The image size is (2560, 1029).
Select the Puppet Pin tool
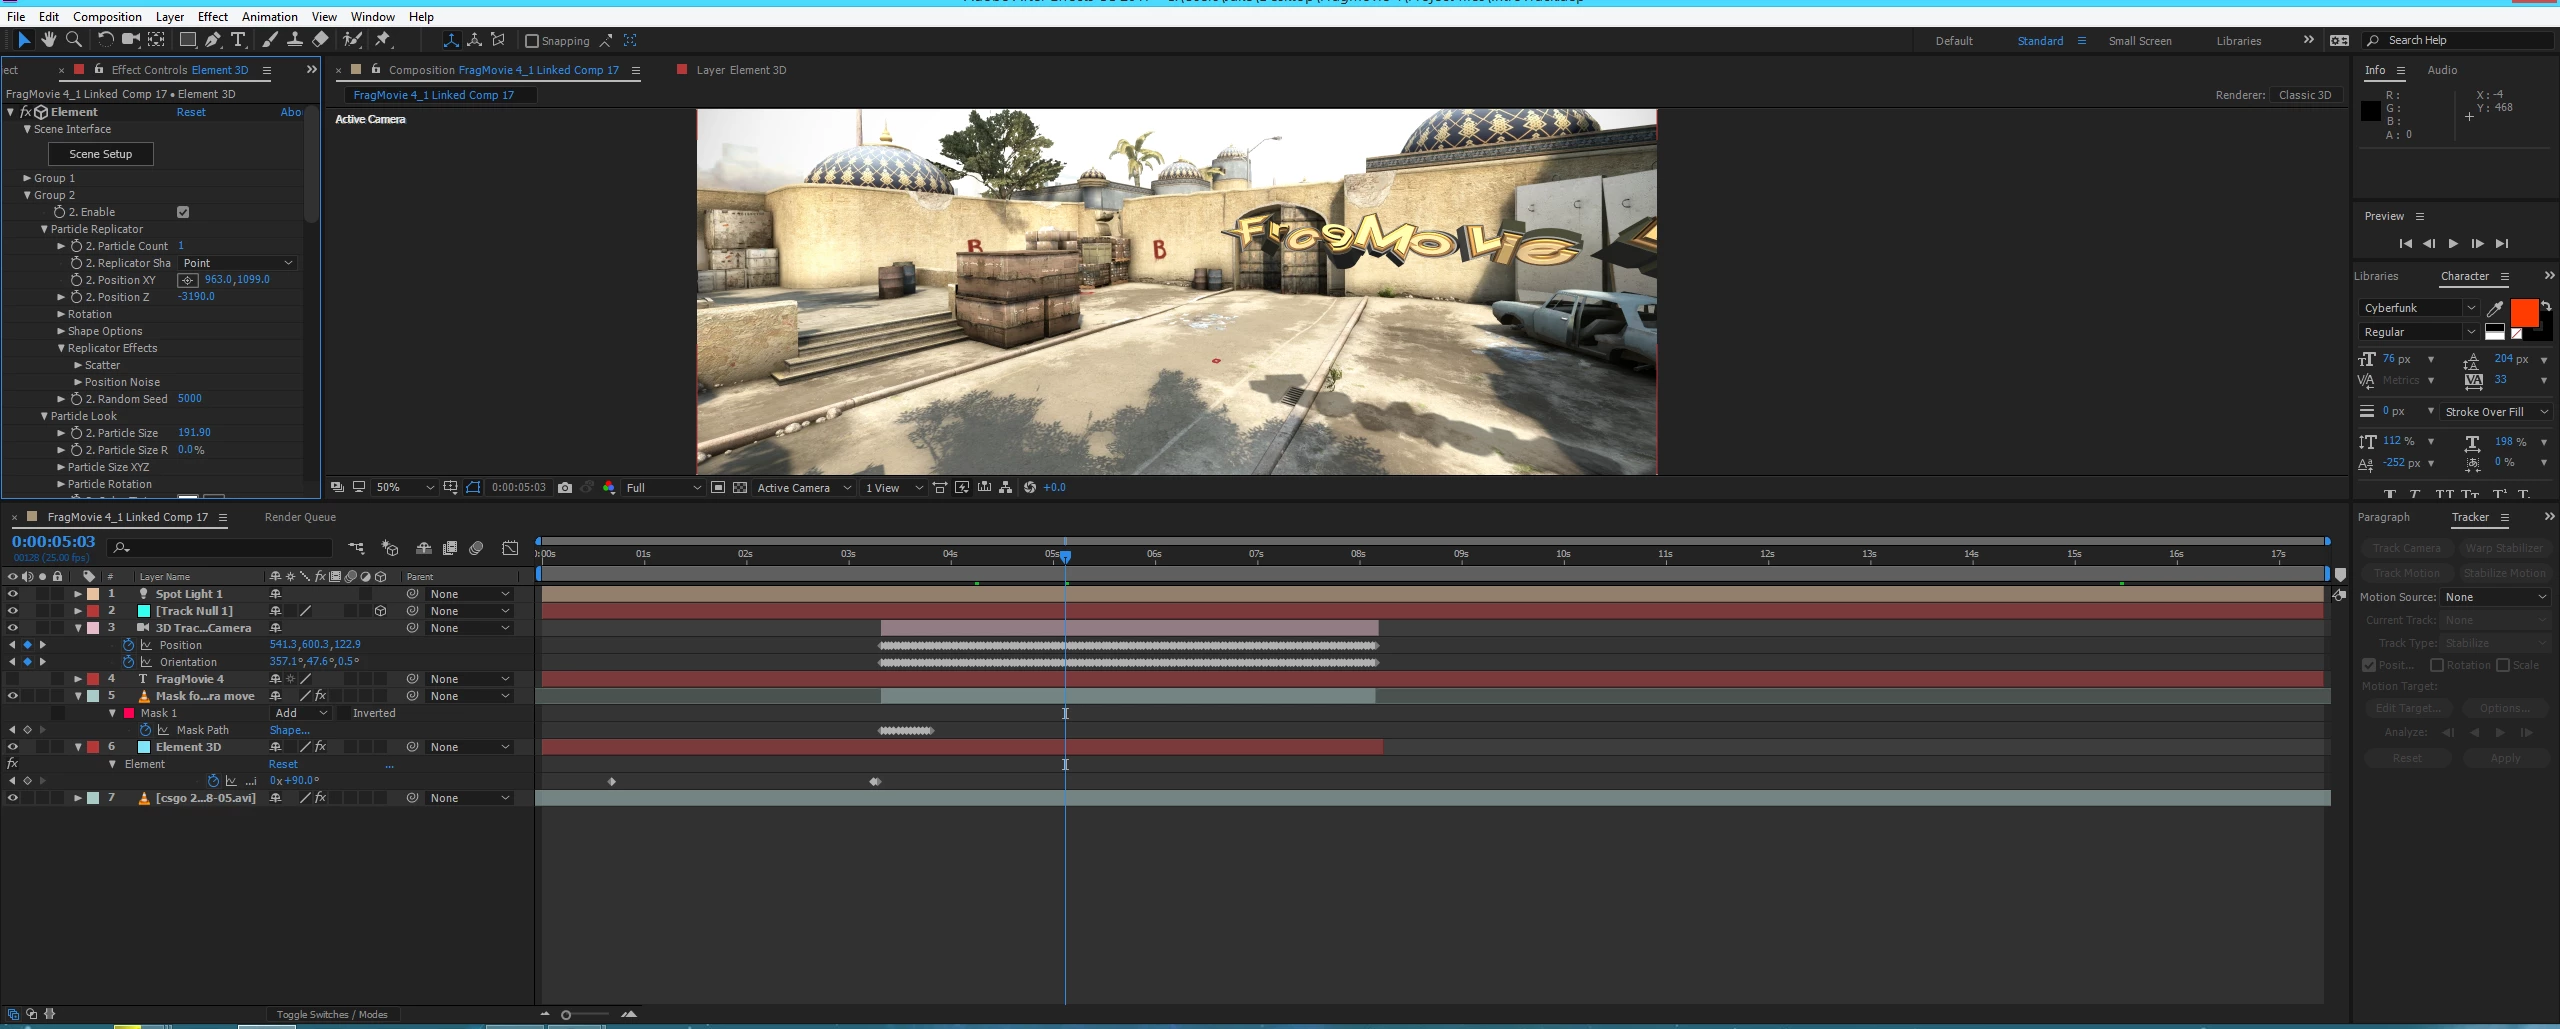[383, 40]
